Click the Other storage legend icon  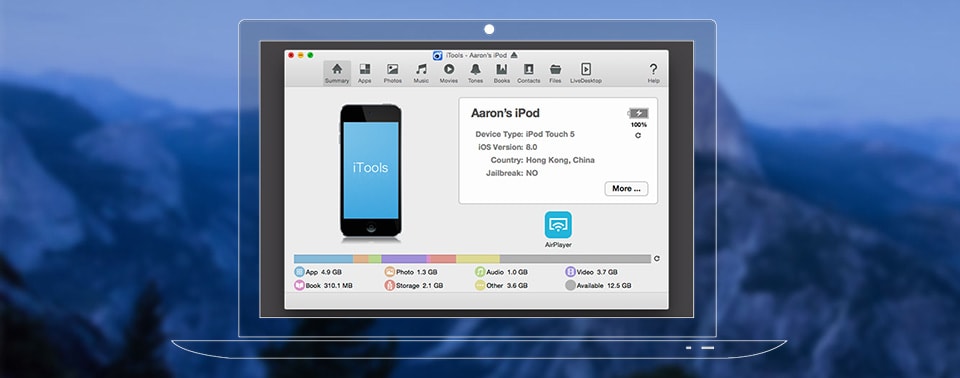480,285
